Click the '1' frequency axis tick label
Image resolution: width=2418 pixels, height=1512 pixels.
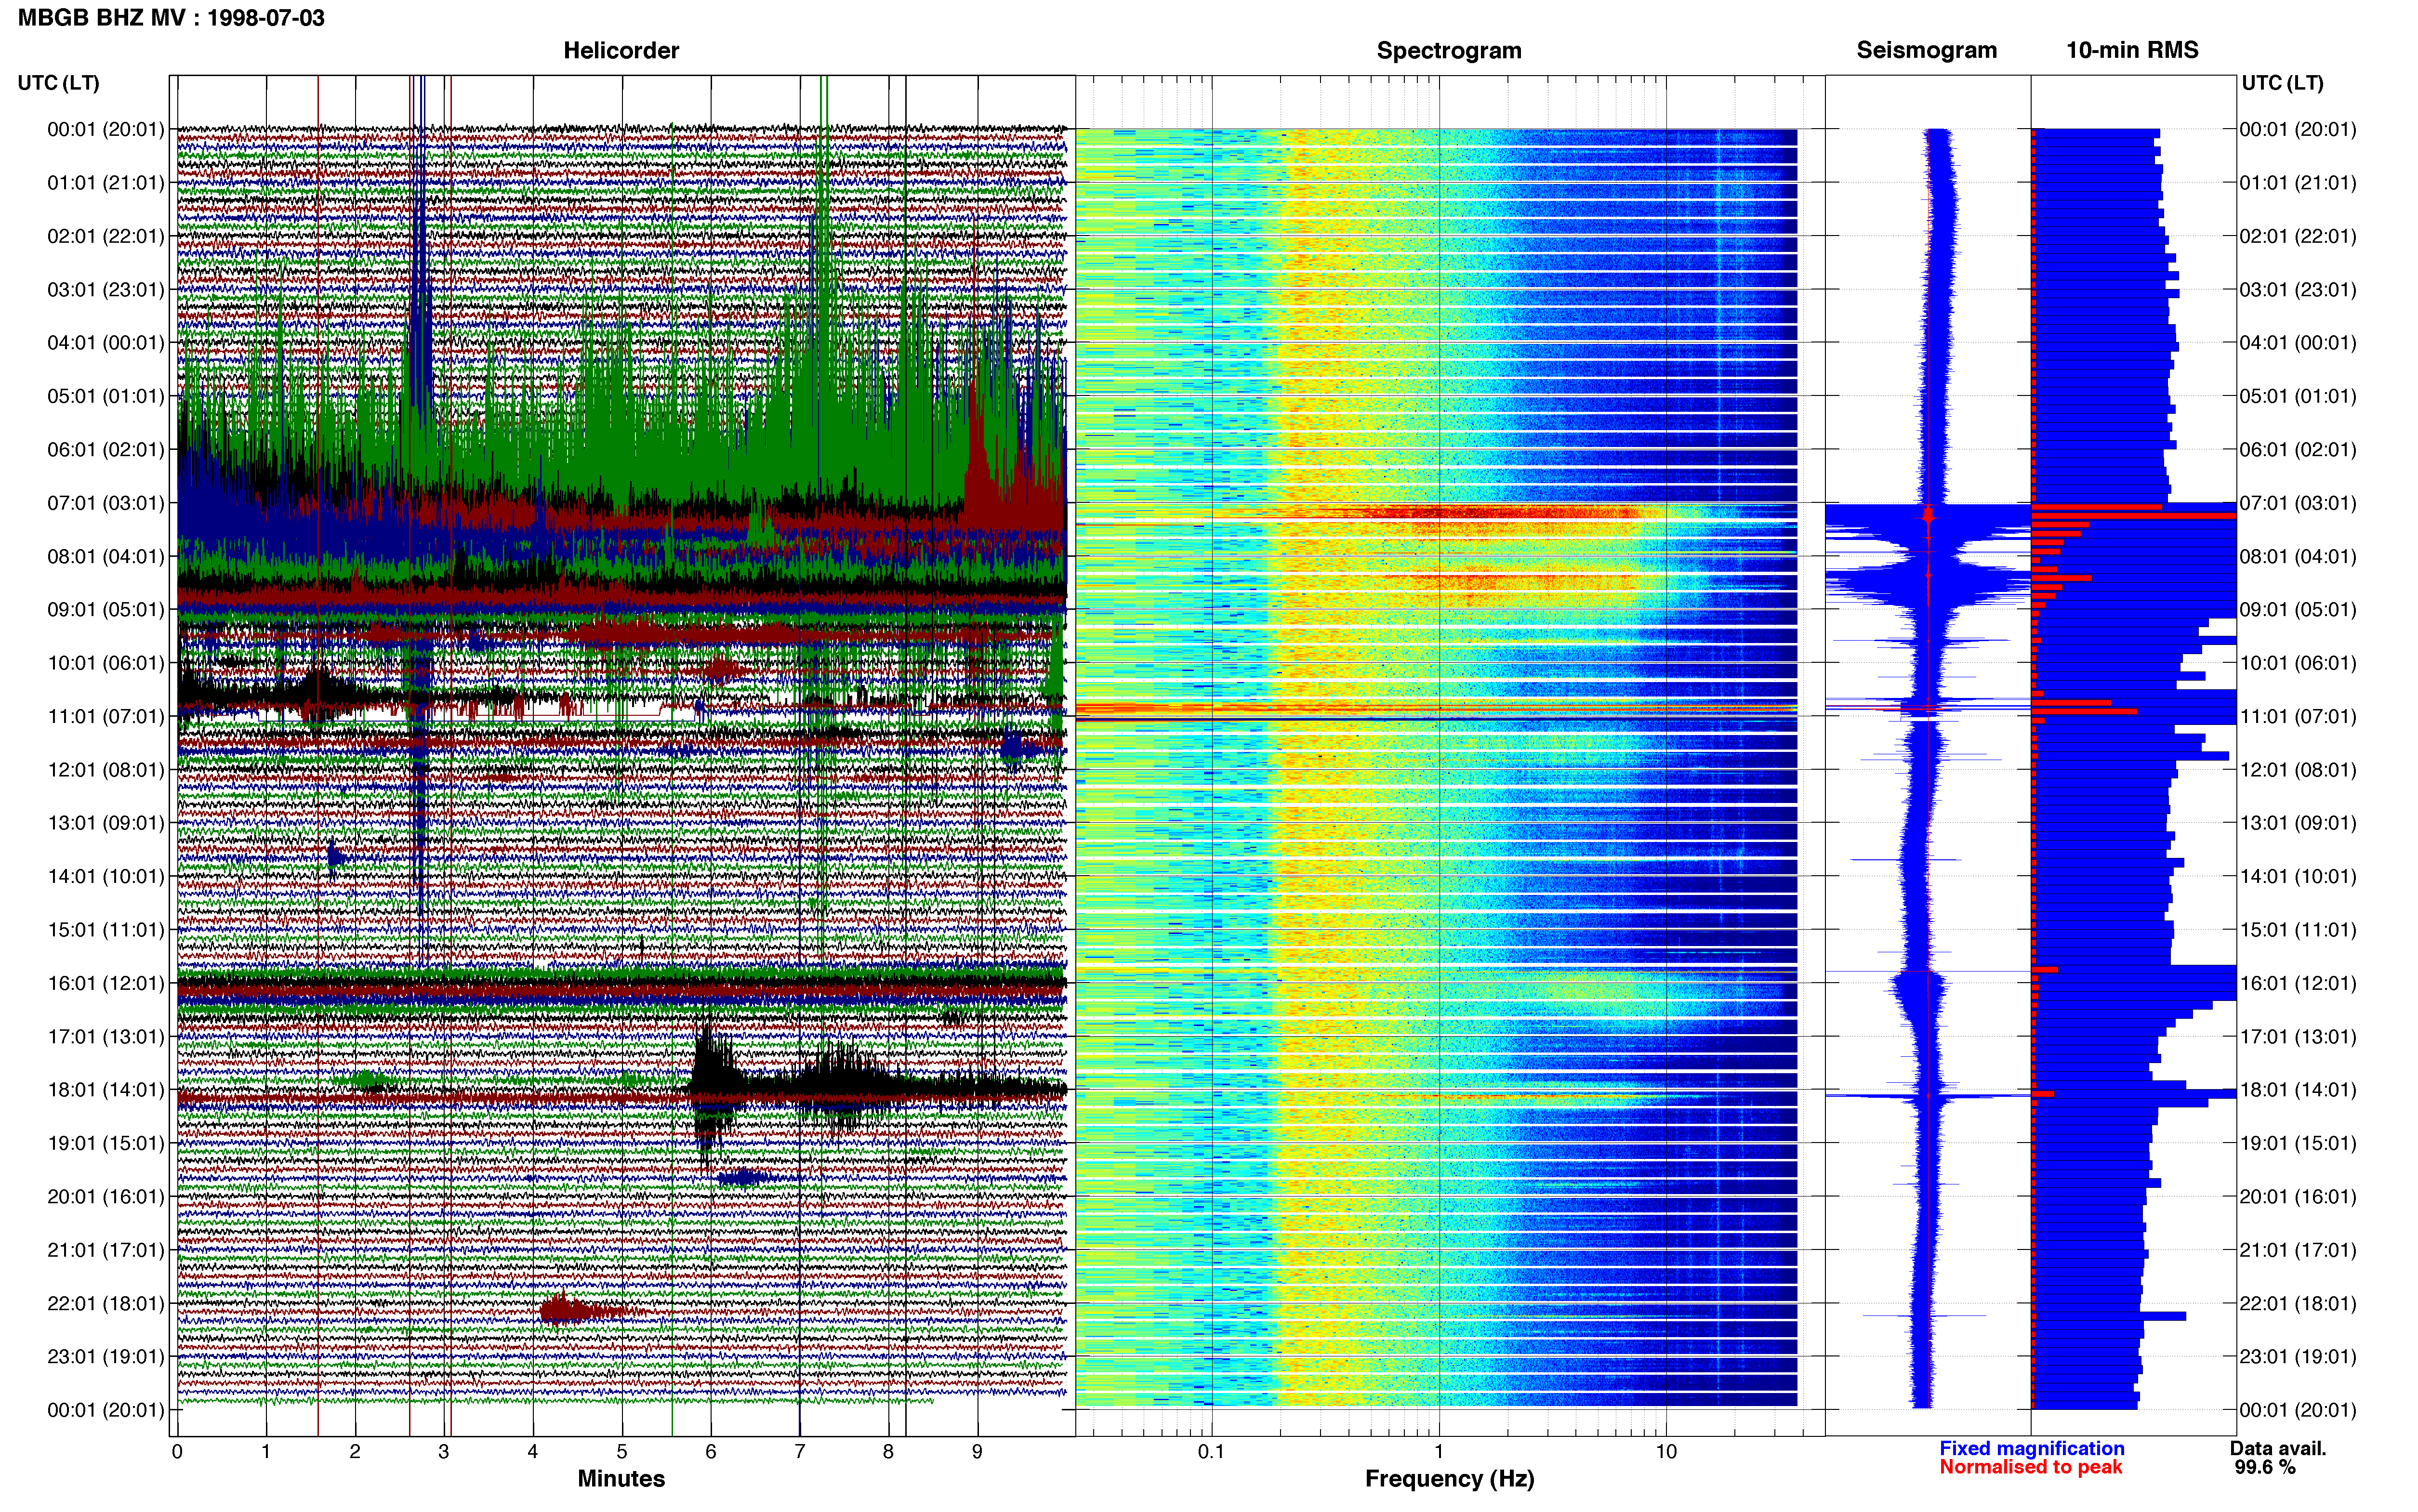(x=1439, y=1452)
